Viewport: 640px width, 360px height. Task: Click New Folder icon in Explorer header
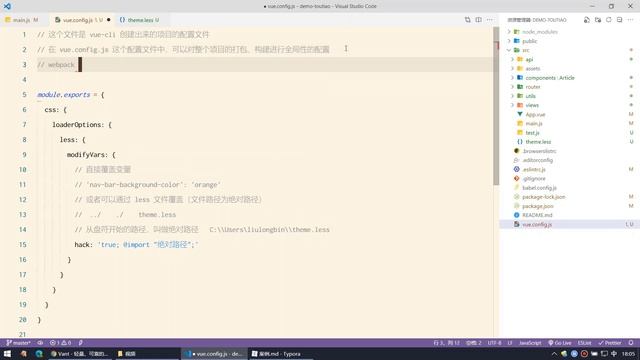coord(598,20)
